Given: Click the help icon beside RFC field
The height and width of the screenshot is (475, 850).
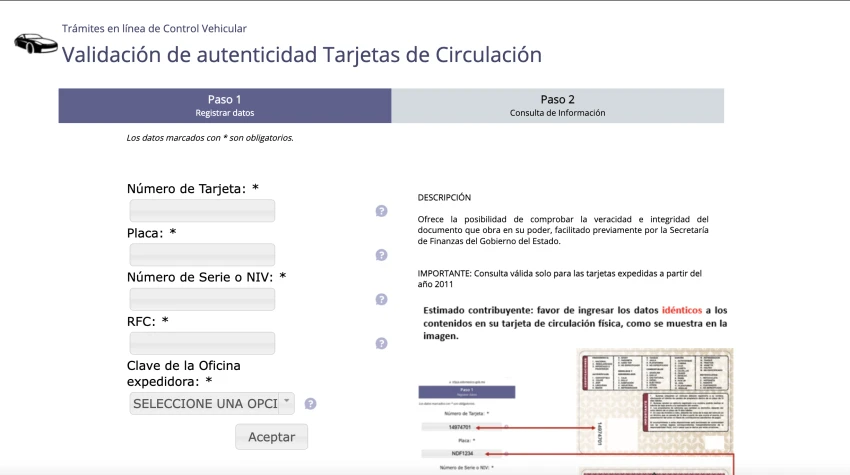Looking at the screenshot, I should pos(381,343).
